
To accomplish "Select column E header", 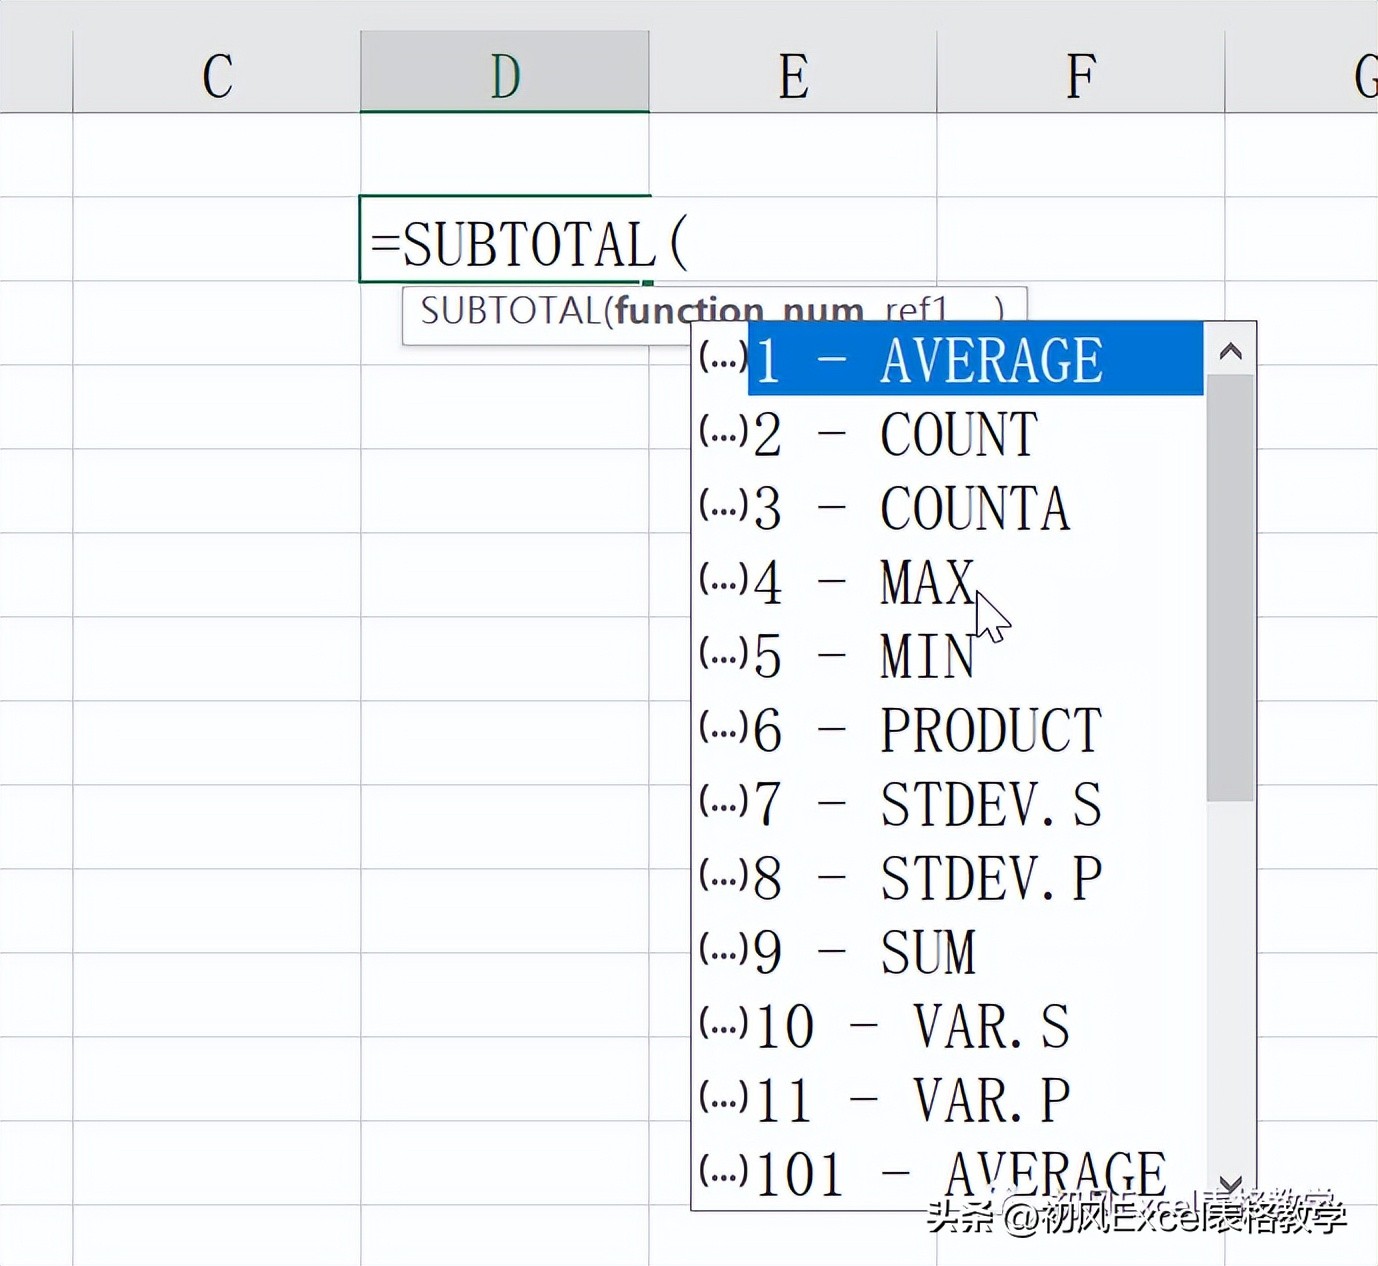I will [x=793, y=72].
